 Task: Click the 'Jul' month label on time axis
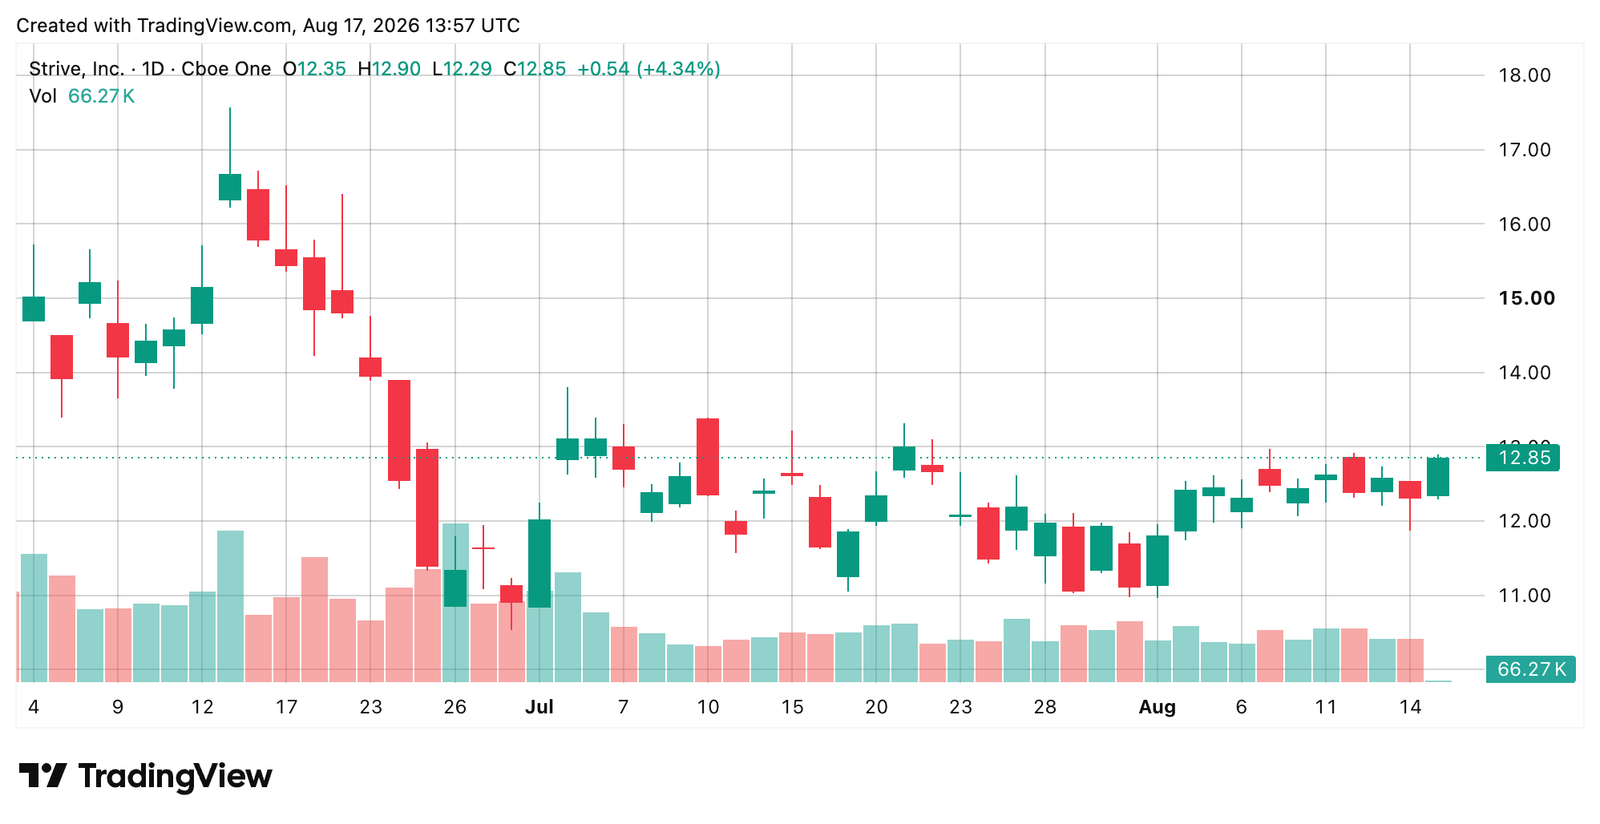539,707
